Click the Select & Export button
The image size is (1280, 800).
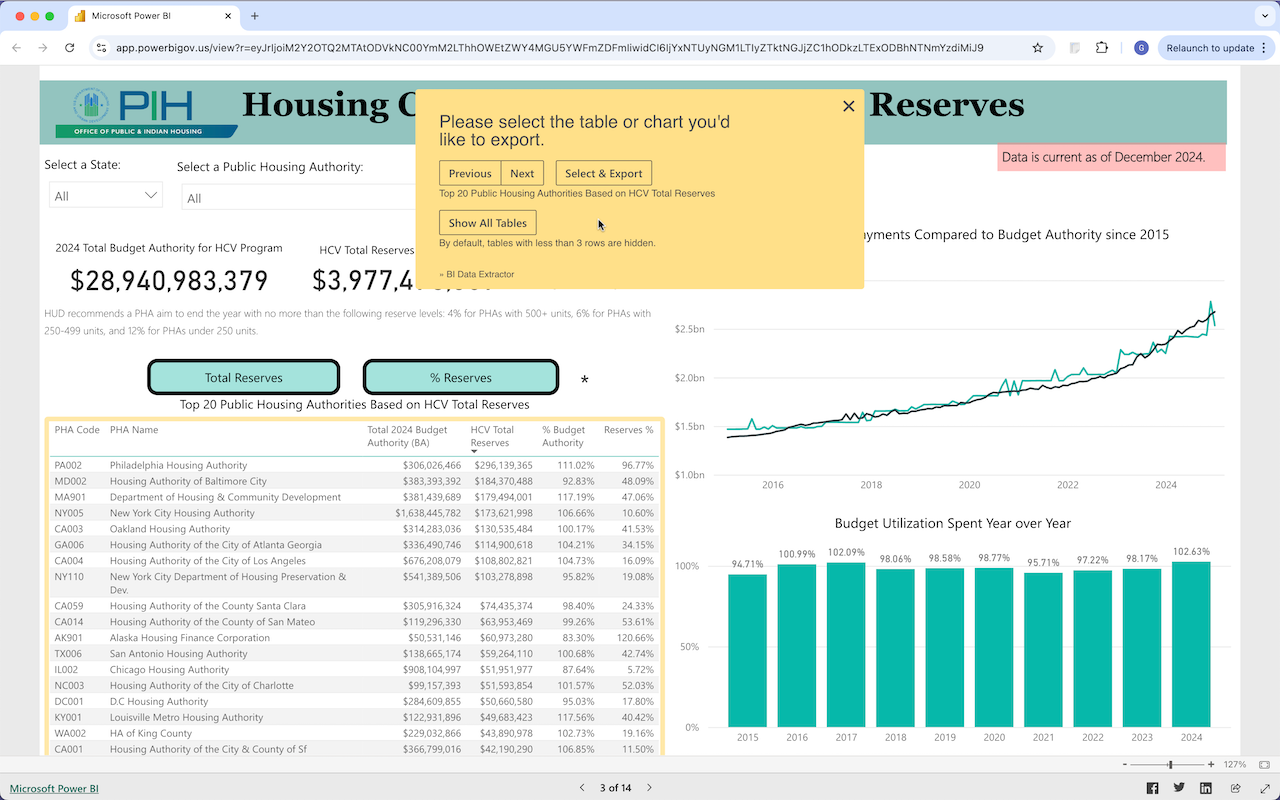603,173
